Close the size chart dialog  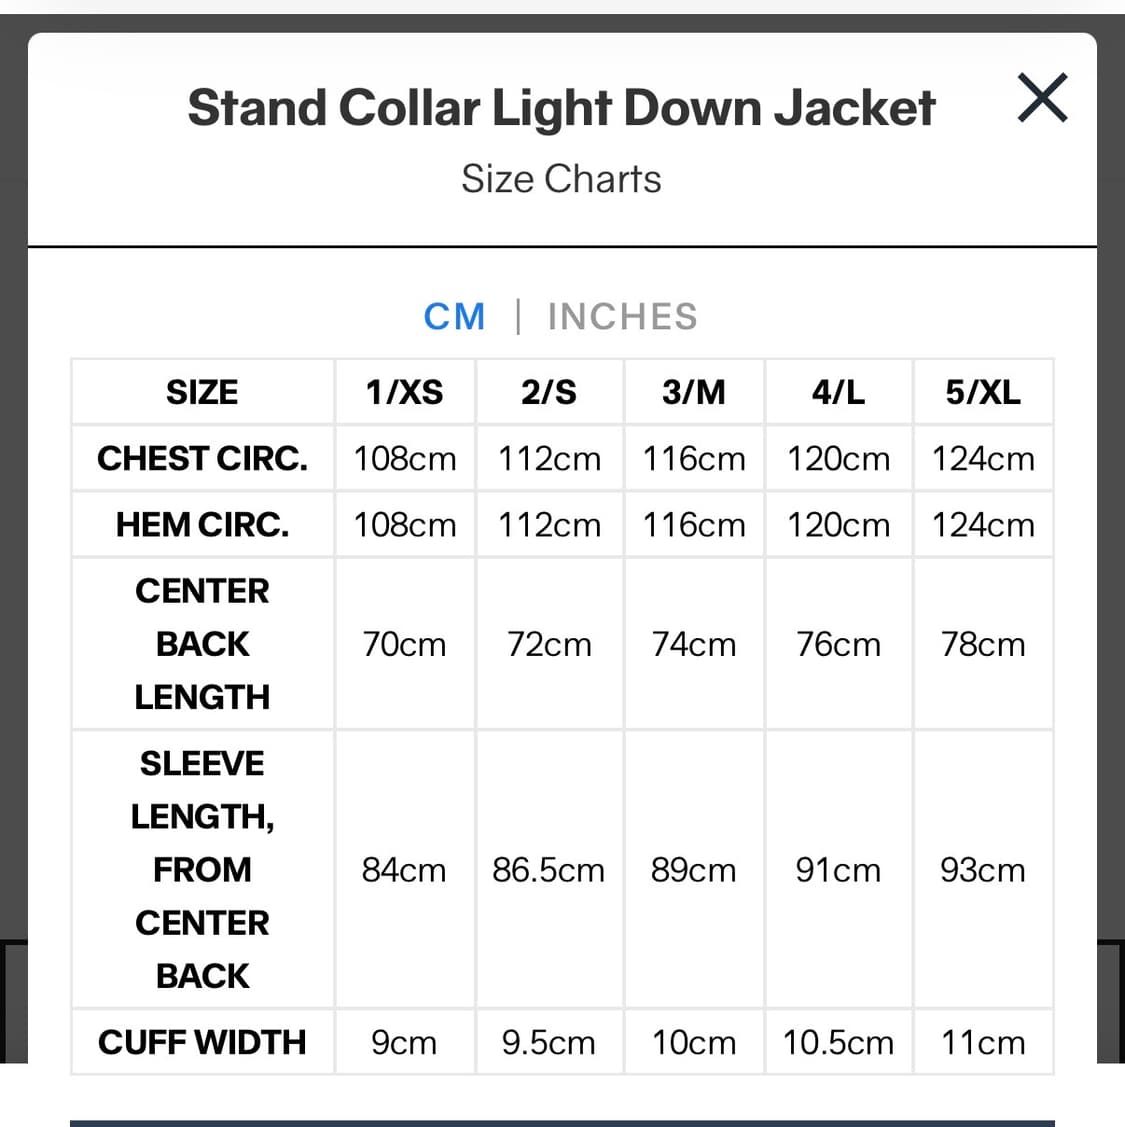pyautogui.click(x=1042, y=99)
